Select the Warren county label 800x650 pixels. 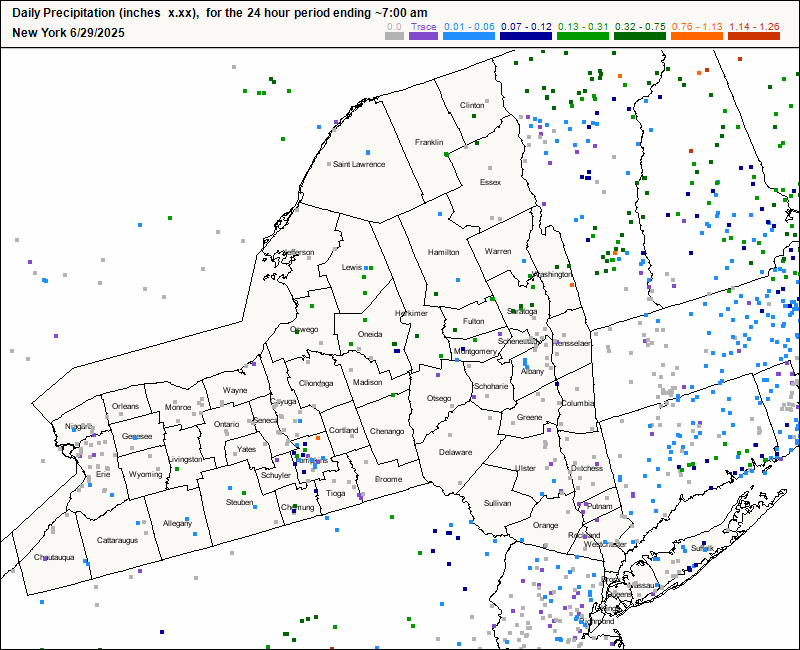(x=498, y=252)
